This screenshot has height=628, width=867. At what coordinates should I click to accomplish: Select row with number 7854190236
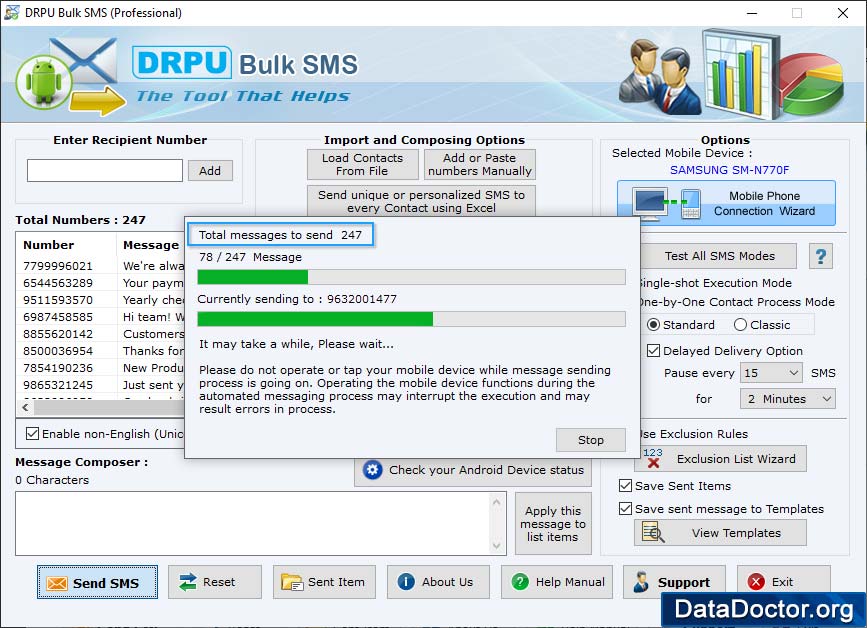pyautogui.click(x=102, y=368)
